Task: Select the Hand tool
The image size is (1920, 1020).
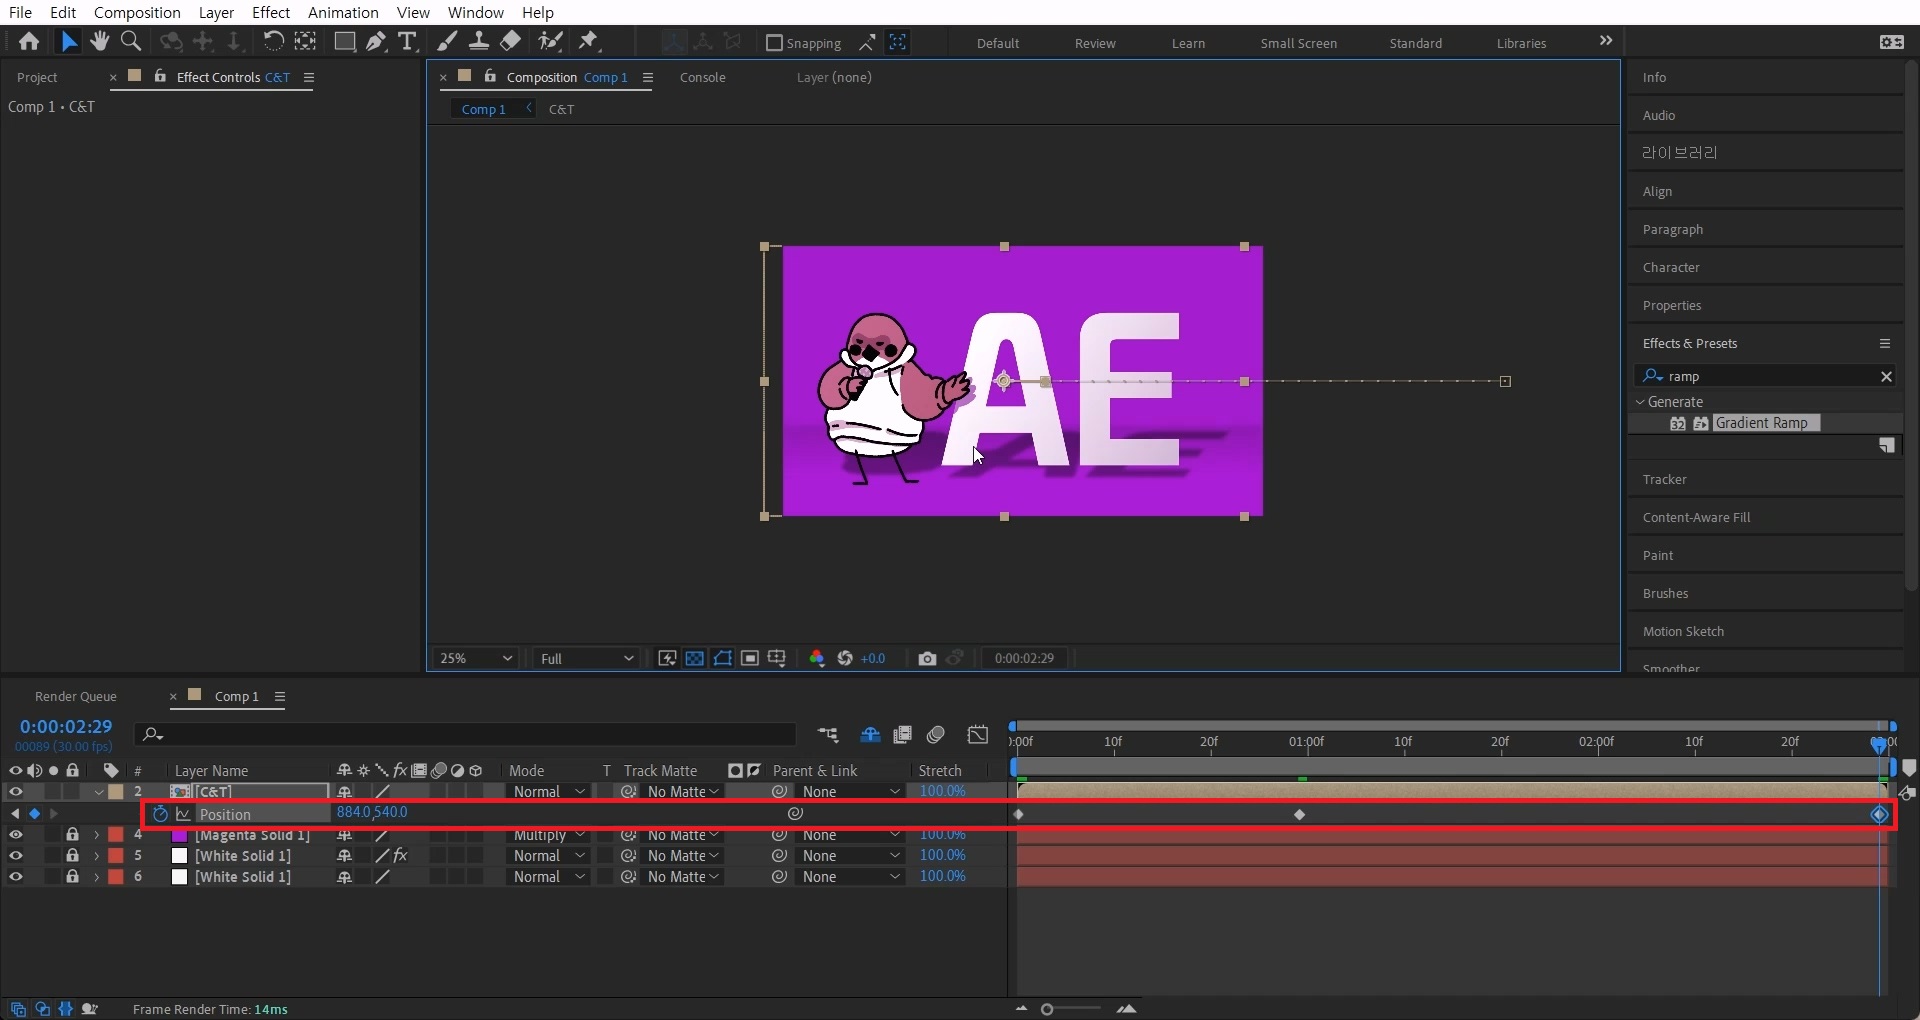Action: click(x=99, y=41)
